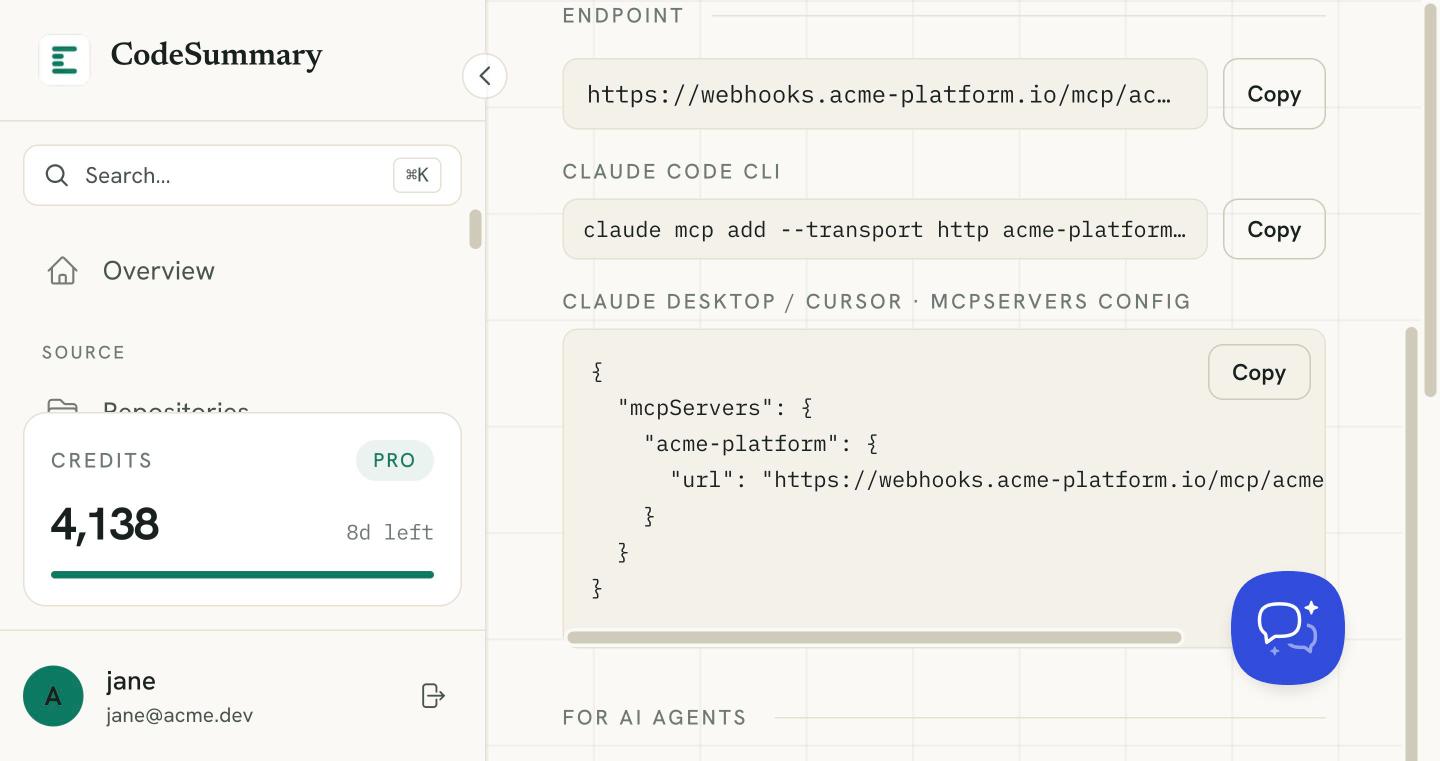Image resolution: width=1440 pixels, height=761 pixels.
Task: Click the "acme-platform" key in JSON
Action: pos(741,444)
